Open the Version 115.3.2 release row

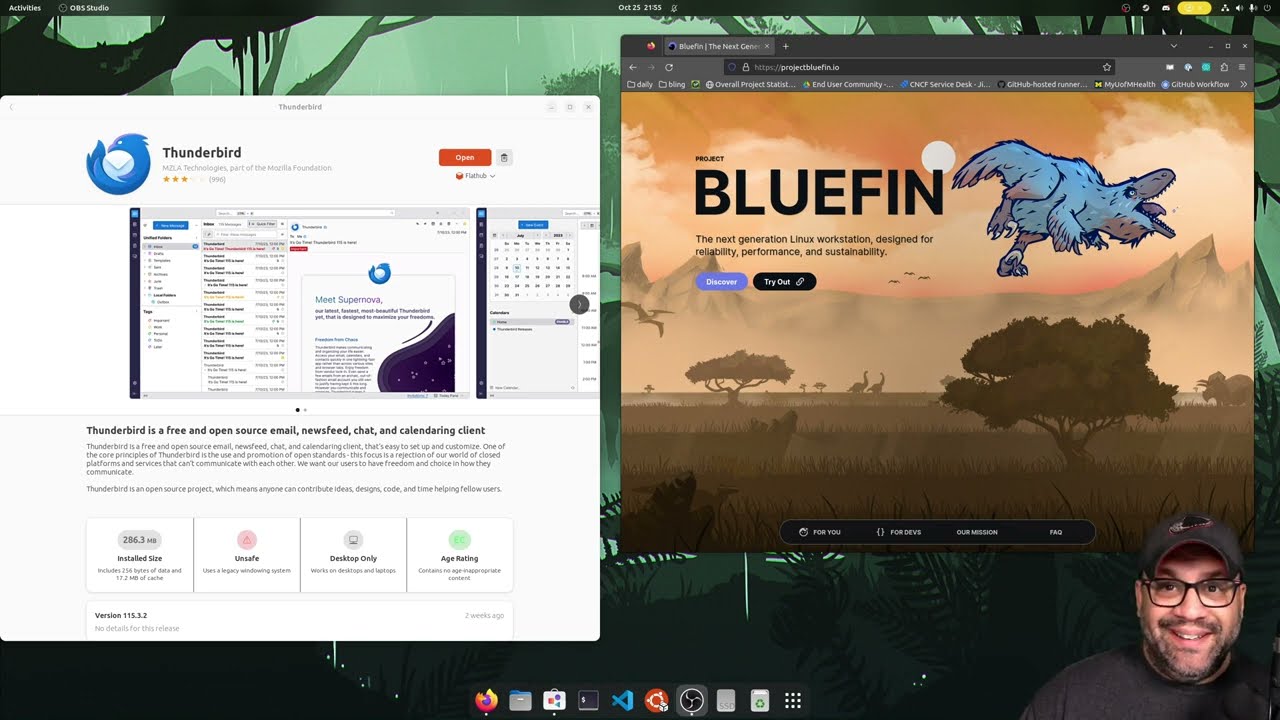point(300,621)
